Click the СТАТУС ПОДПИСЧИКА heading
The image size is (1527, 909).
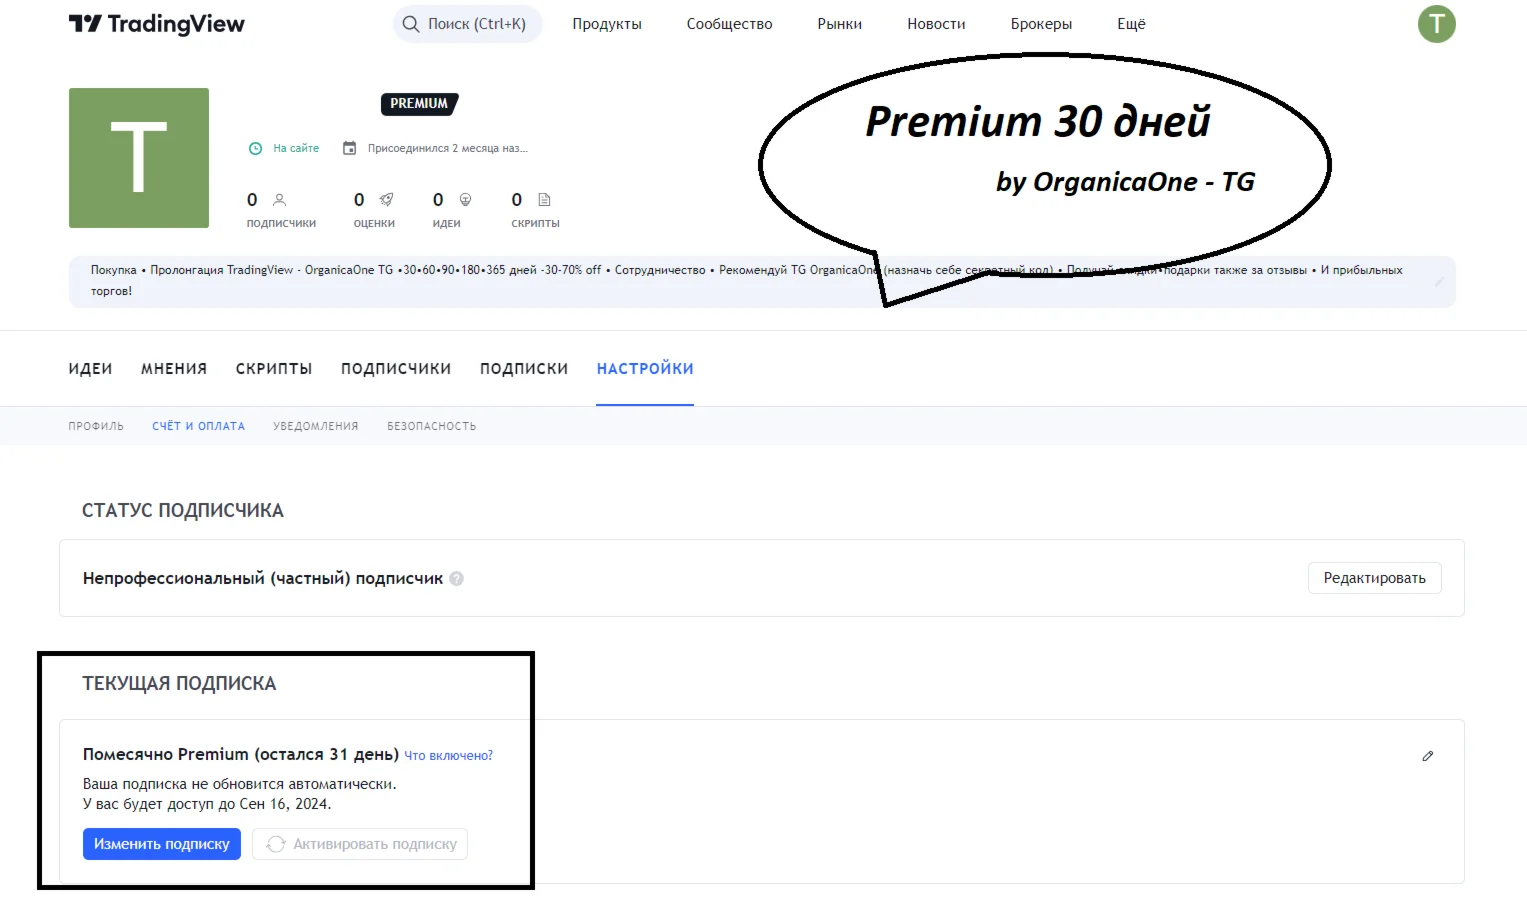click(x=183, y=511)
